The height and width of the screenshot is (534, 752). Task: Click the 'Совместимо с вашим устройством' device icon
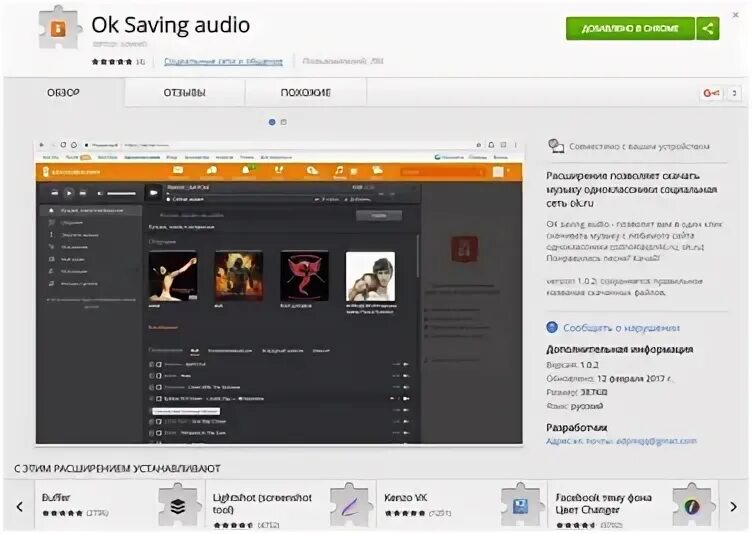pyautogui.click(x=556, y=146)
